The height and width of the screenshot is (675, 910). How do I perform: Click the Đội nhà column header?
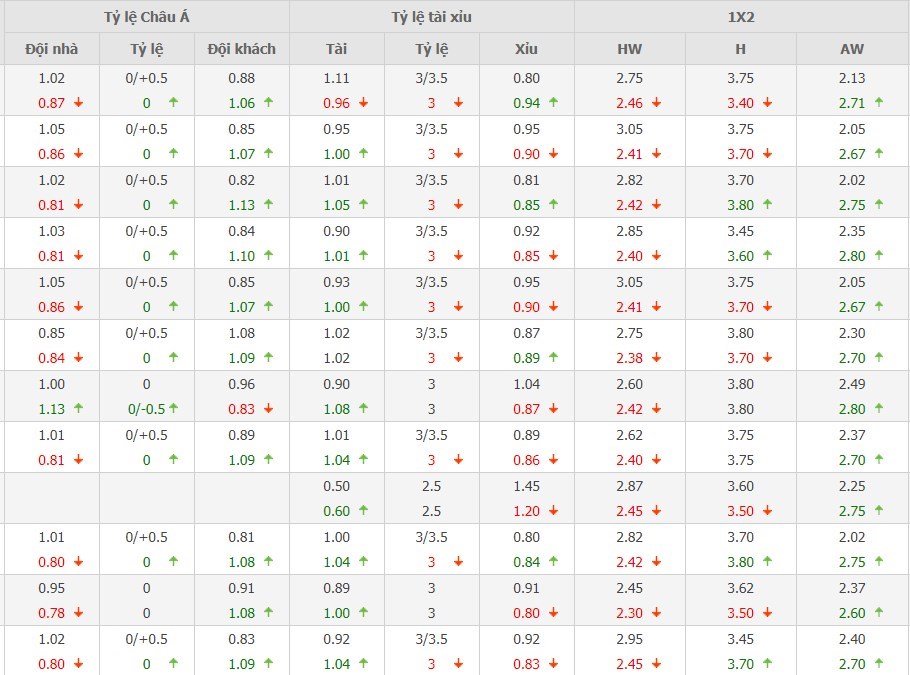[51, 49]
